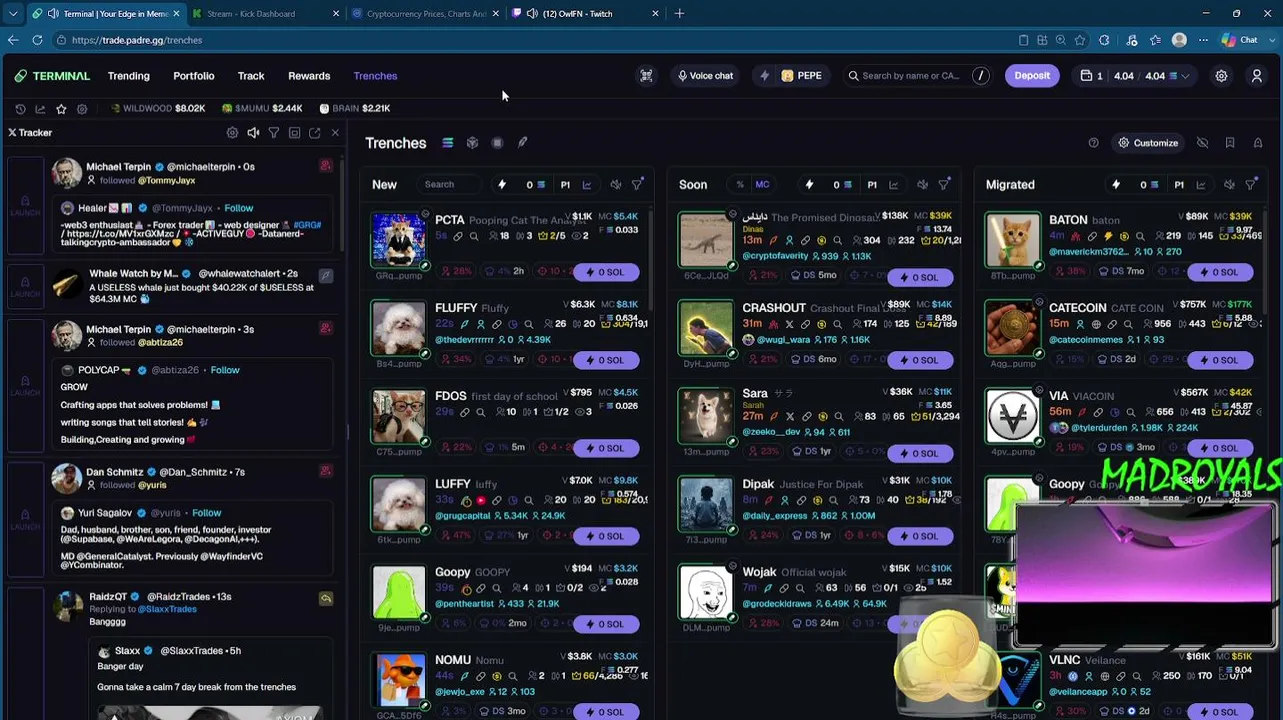This screenshot has height=720, width=1283.
Task: Click the browser address bar URL
Action: tap(137, 40)
